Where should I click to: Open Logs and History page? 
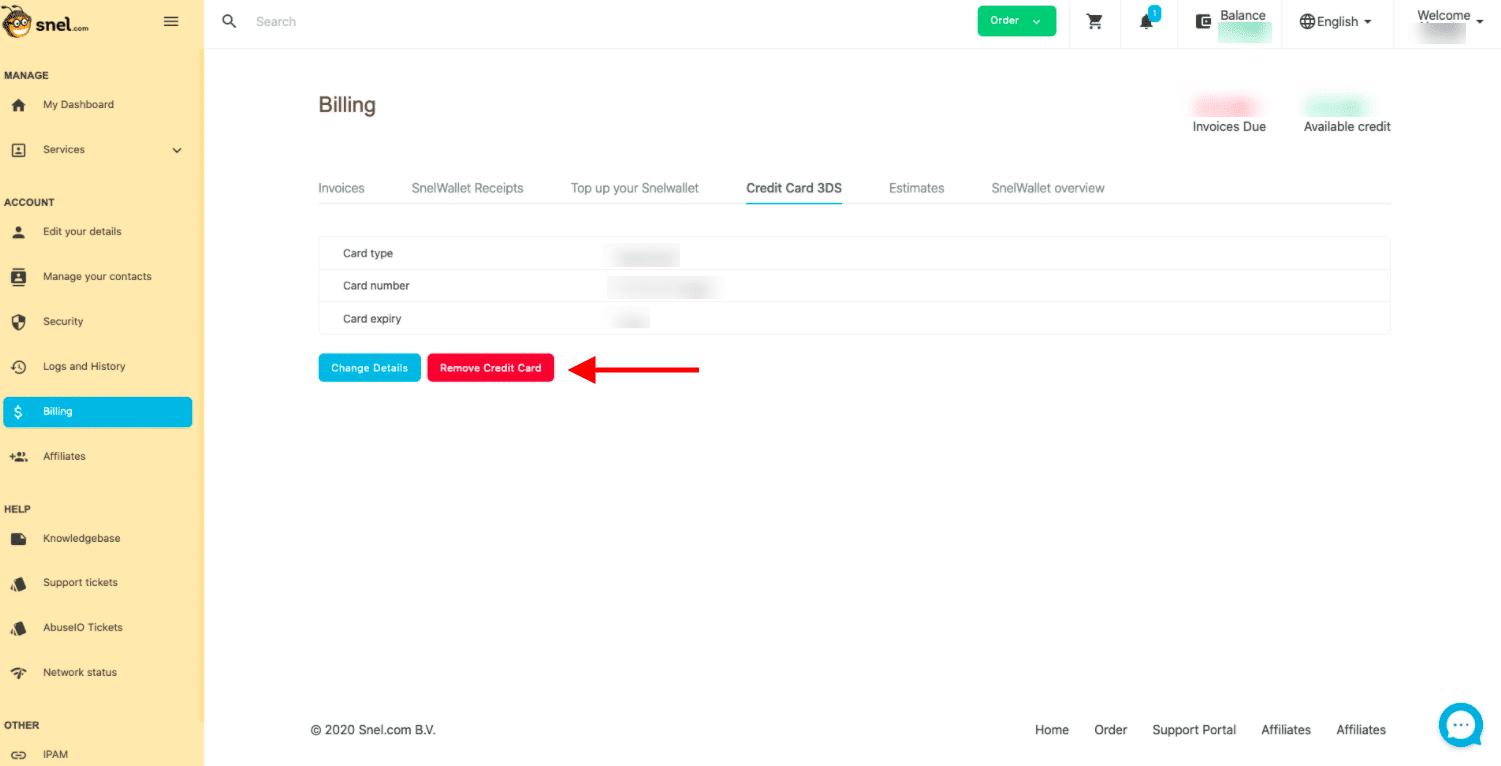click(x=84, y=367)
